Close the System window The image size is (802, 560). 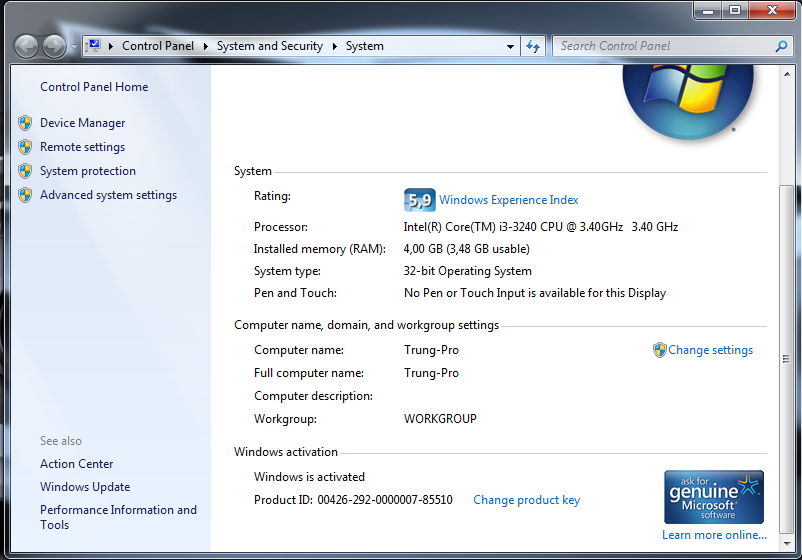click(x=772, y=10)
